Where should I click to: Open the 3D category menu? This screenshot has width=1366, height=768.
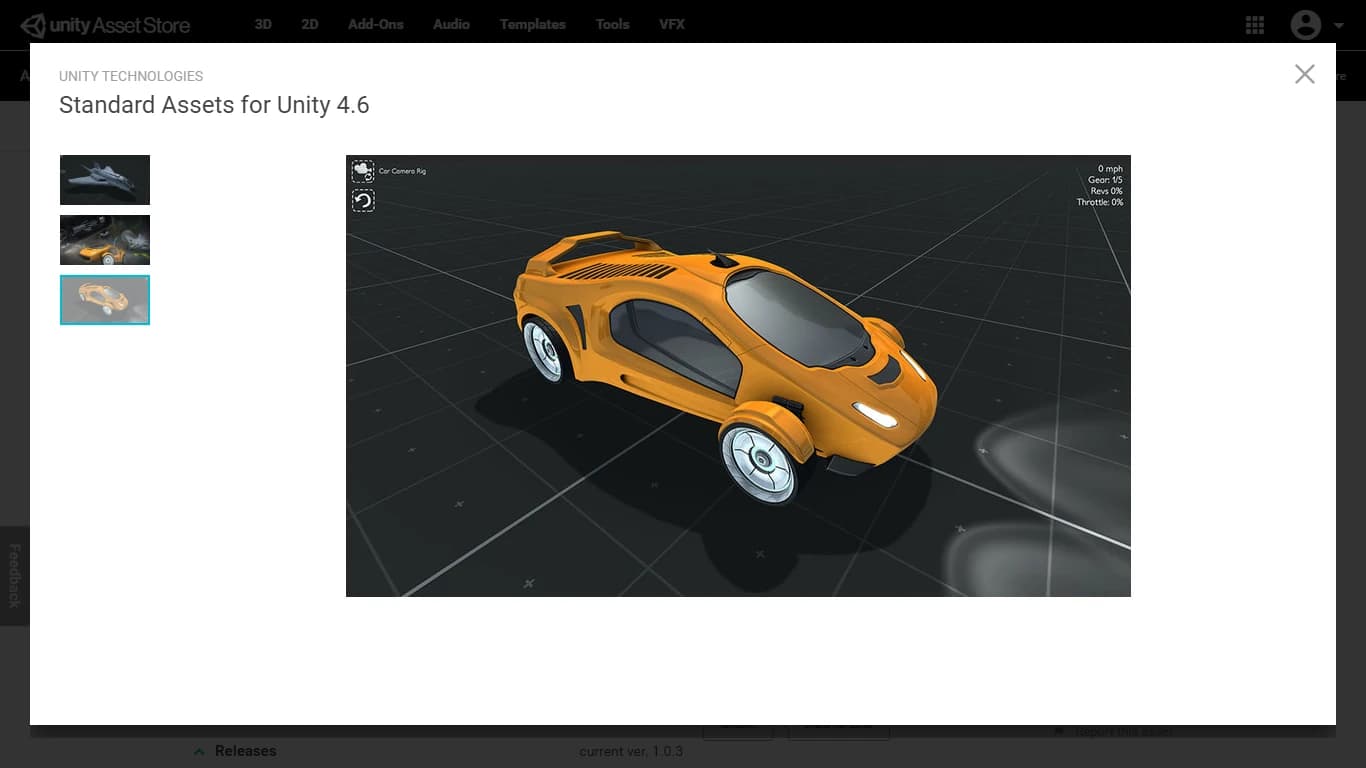point(263,24)
